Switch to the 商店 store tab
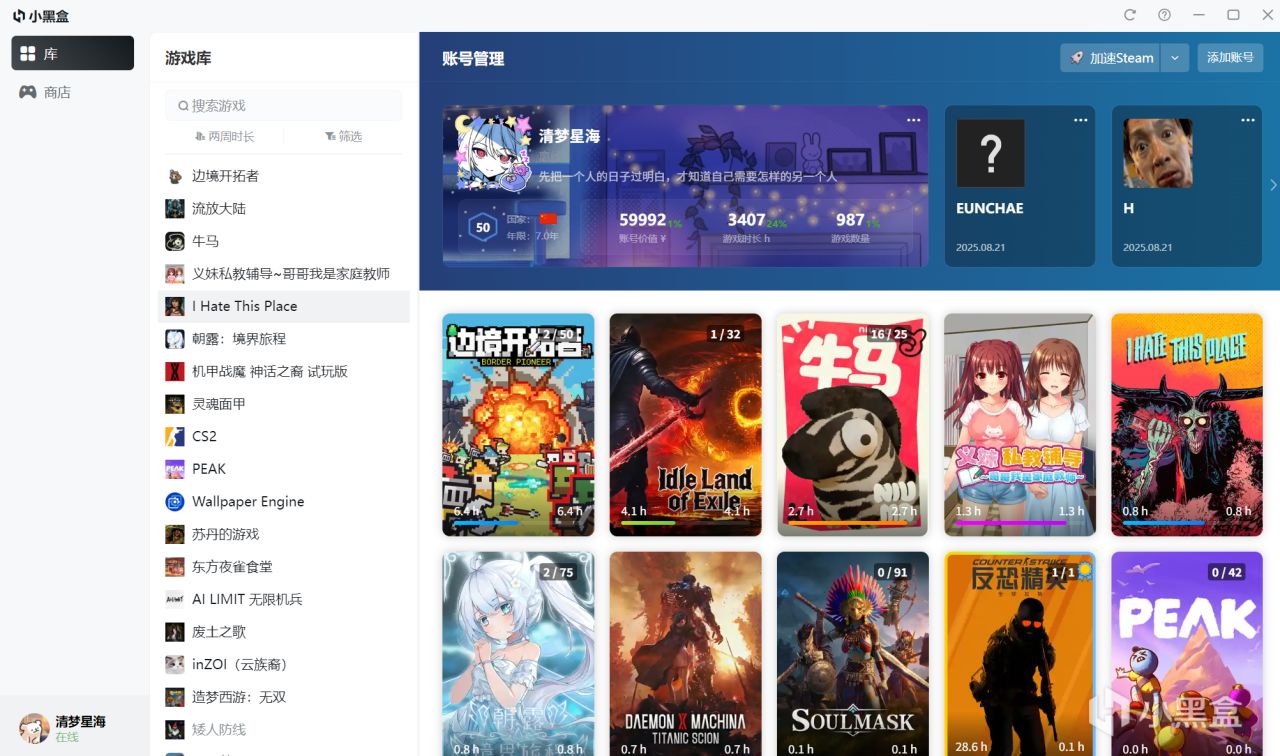 [73, 92]
